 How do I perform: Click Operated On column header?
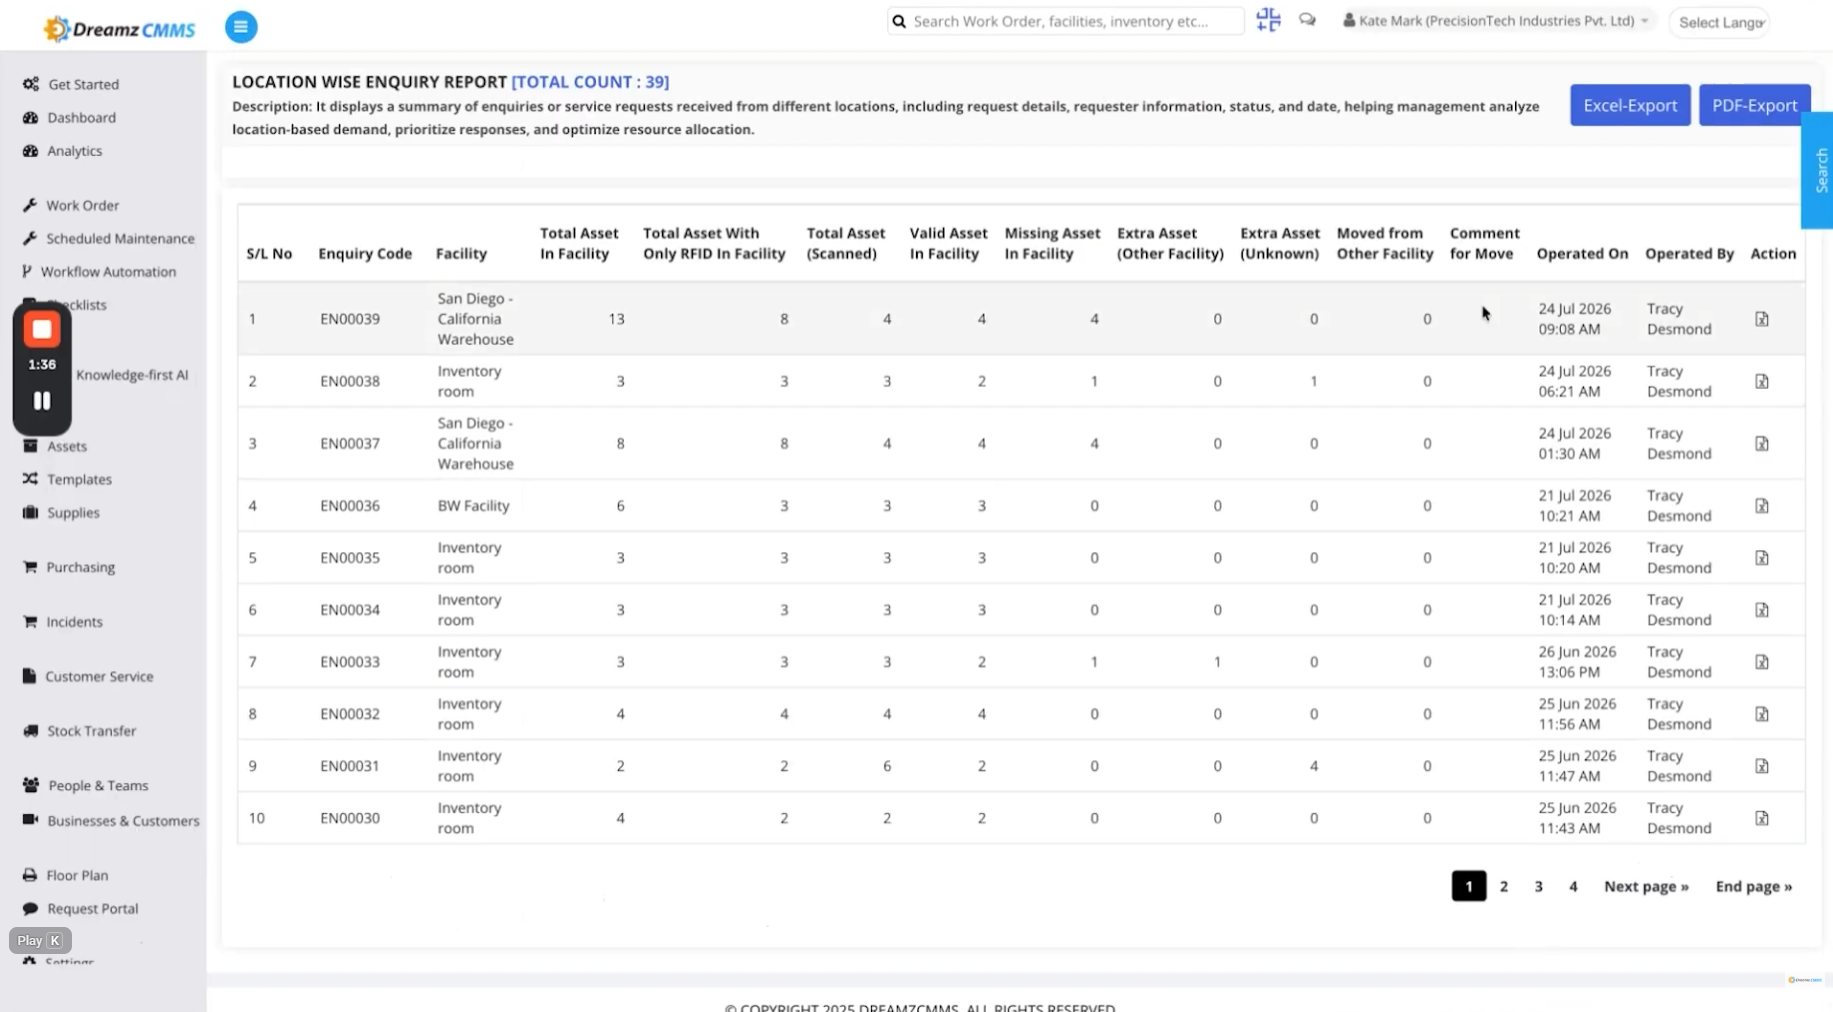coord(1582,254)
